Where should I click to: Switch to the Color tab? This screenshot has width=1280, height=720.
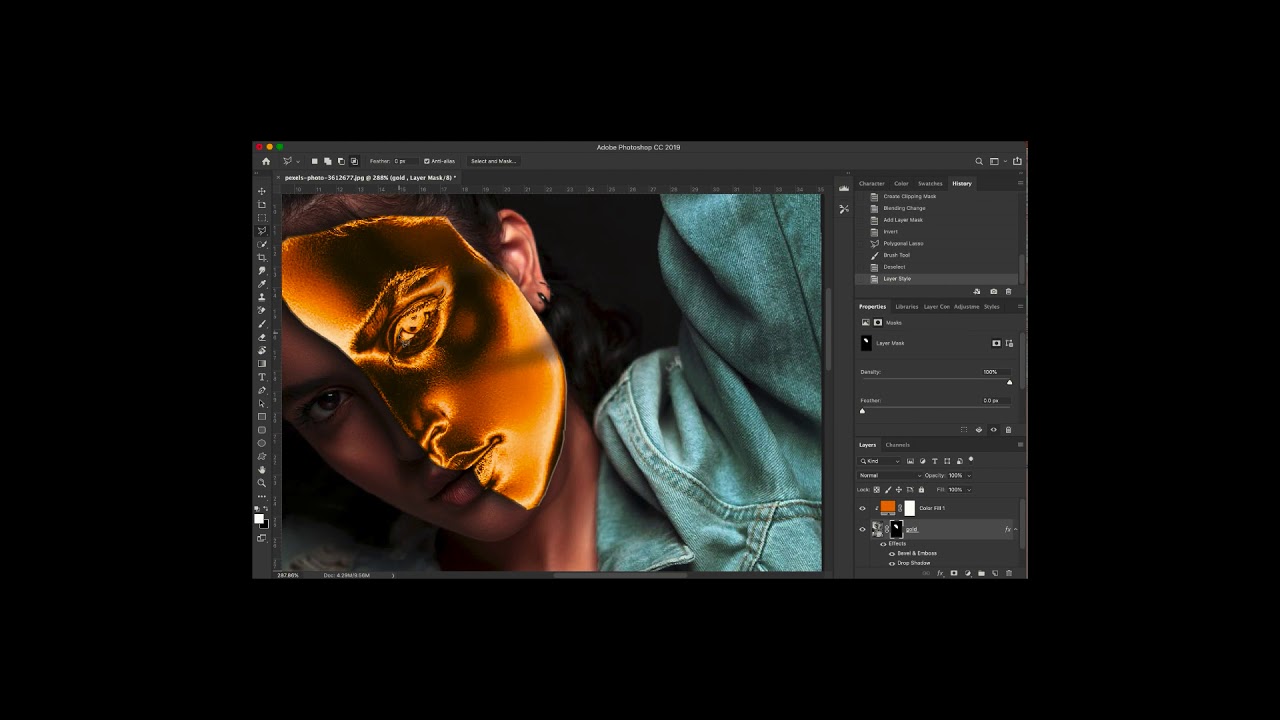pyautogui.click(x=901, y=183)
